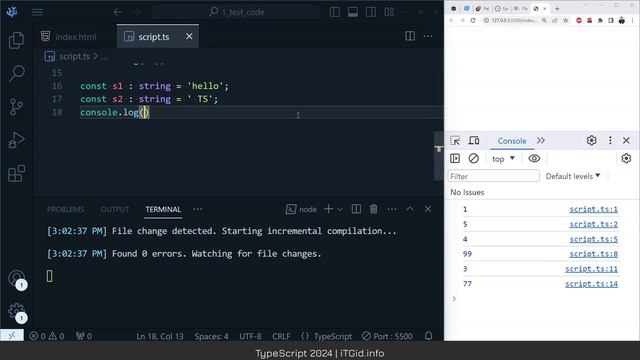Image resolution: width=640 pixels, height=360 pixels.
Task: Switch to the script.ts tab
Action: coord(153,37)
